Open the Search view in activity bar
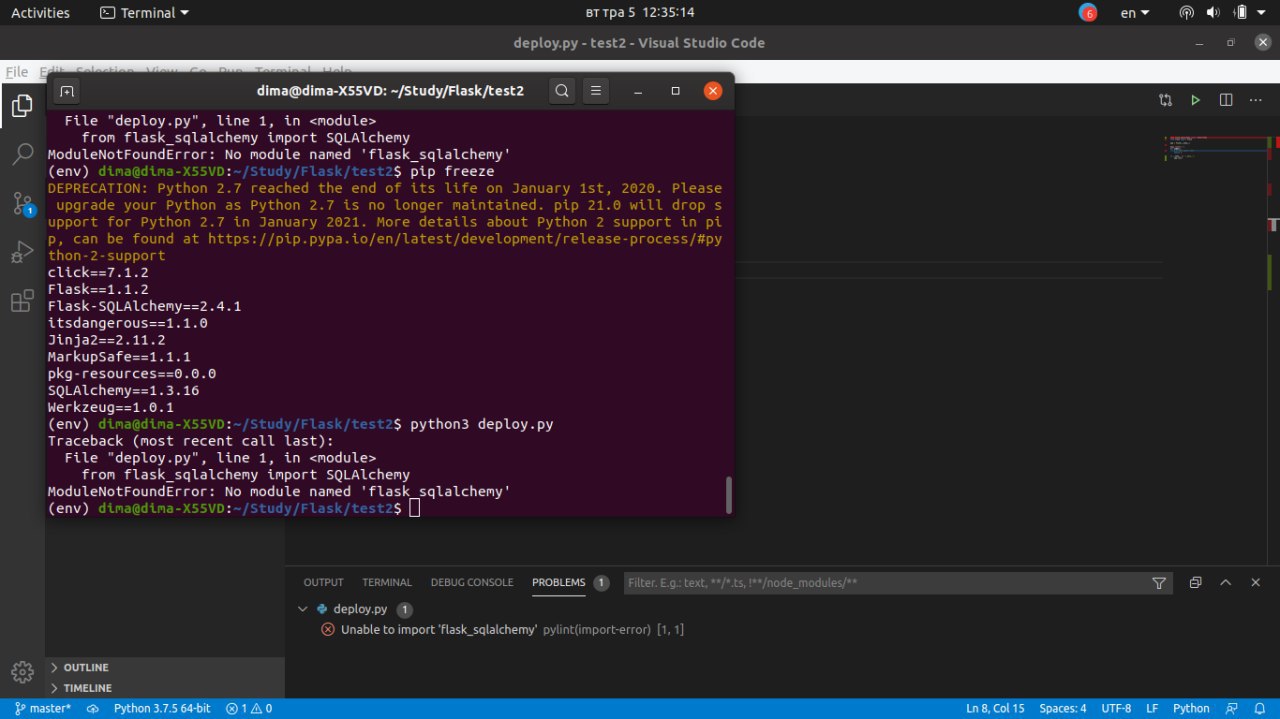The width and height of the screenshot is (1280, 719). pyautogui.click(x=22, y=154)
